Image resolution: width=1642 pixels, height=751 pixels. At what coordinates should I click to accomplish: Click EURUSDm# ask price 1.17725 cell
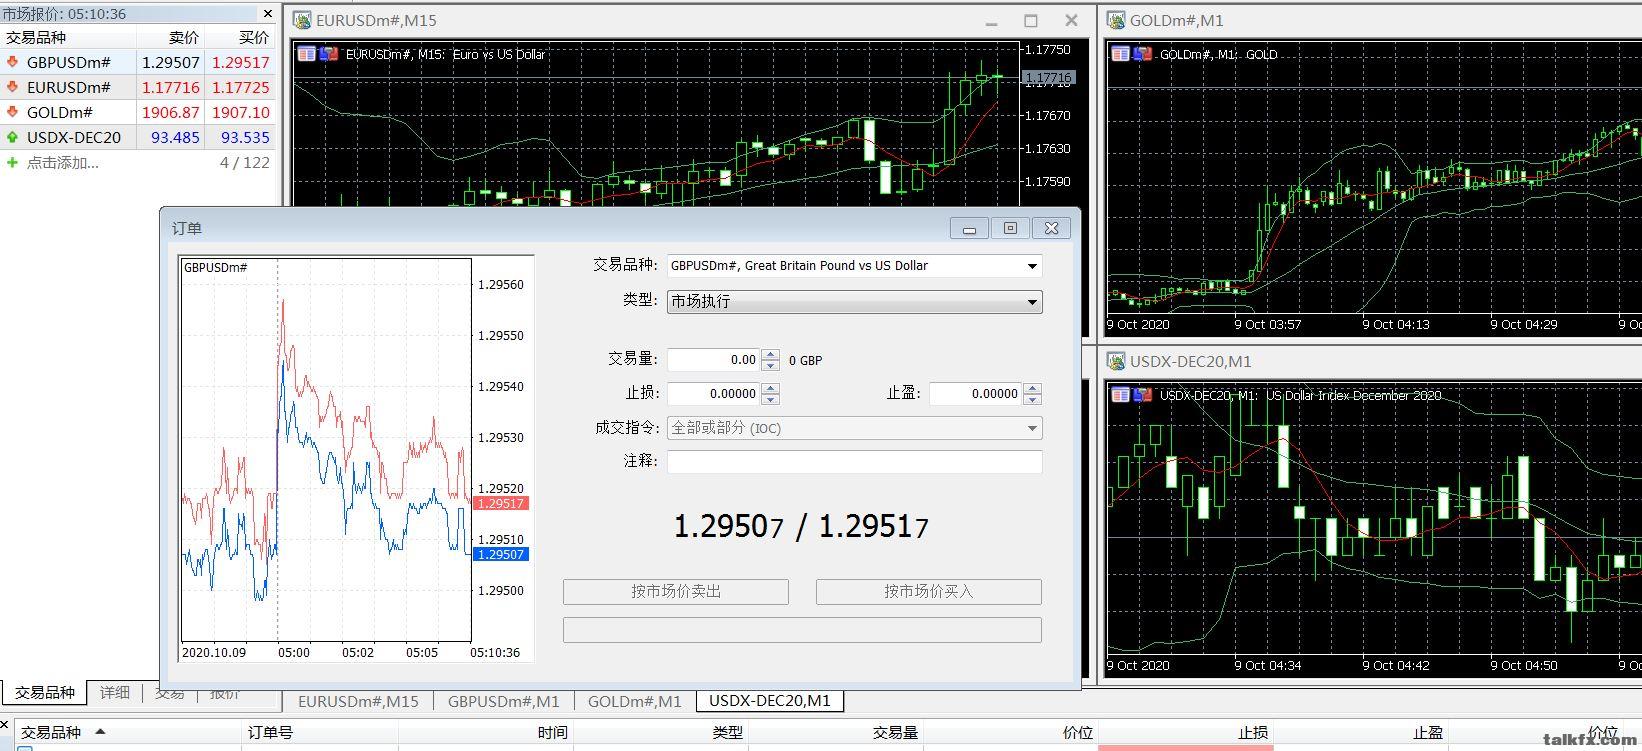(240, 87)
